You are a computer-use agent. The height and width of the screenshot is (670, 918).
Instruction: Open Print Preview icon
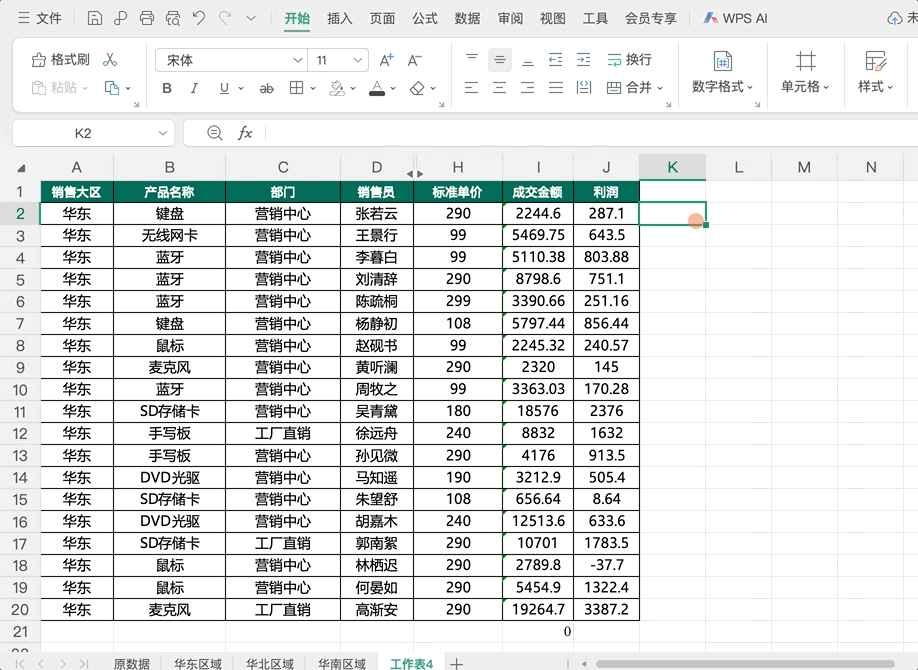tap(173, 18)
